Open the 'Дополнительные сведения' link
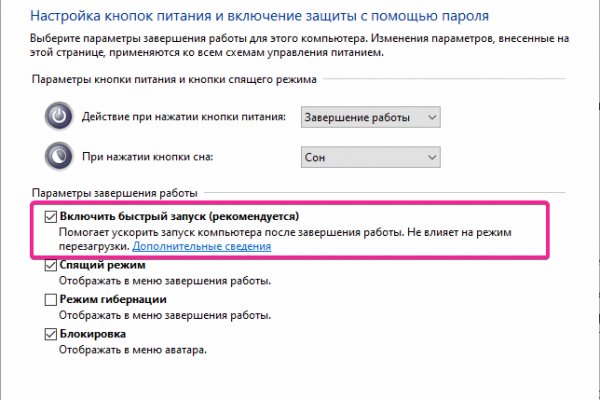Viewport: 600px width, 400px height. pyautogui.click(x=200, y=245)
